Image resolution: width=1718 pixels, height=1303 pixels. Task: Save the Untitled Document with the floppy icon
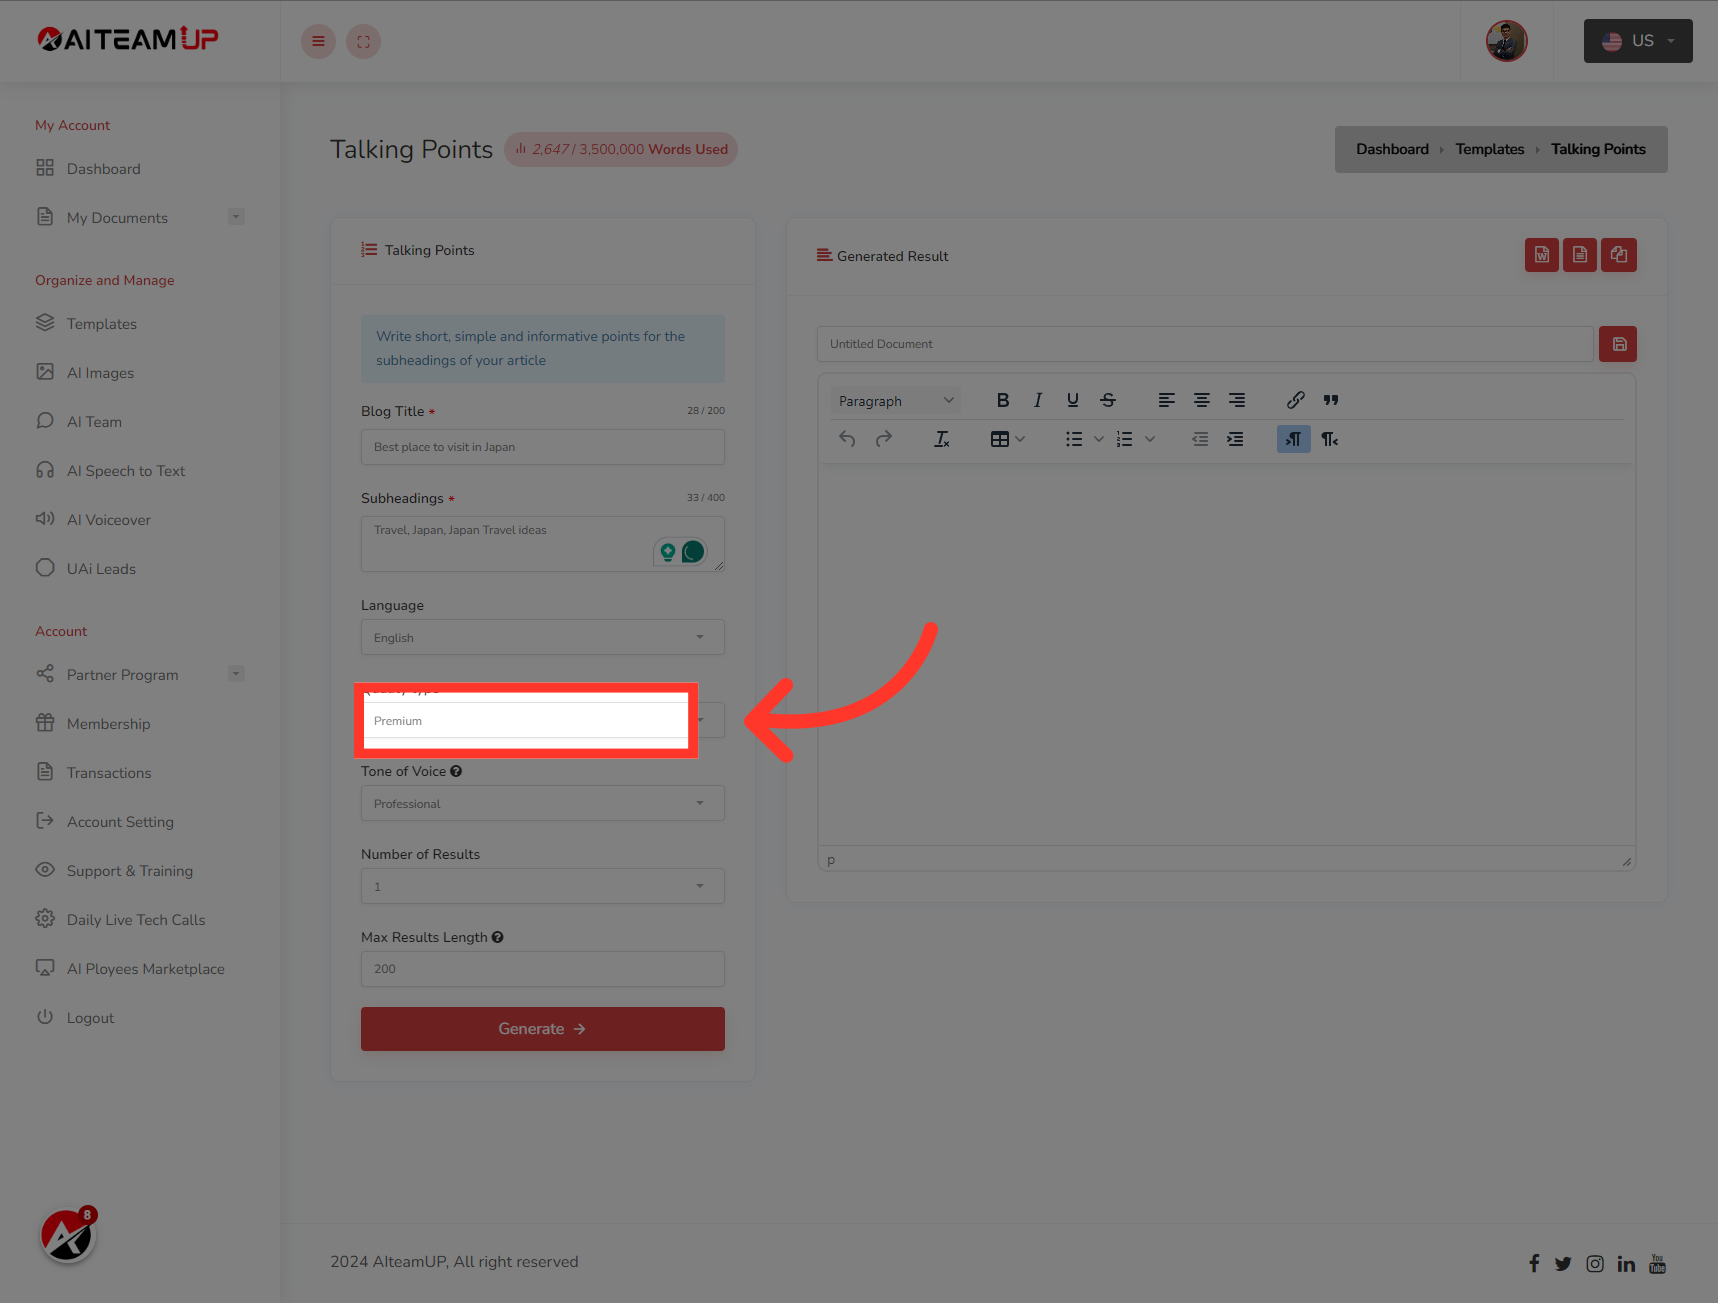pos(1618,343)
